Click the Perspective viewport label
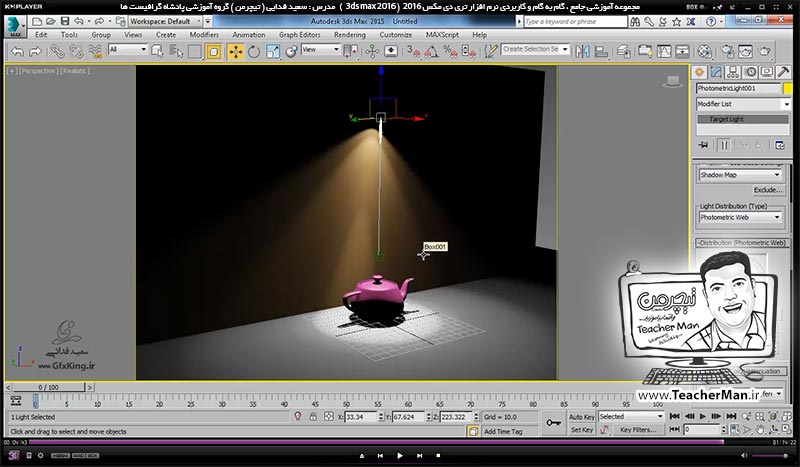 tap(38, 71)
